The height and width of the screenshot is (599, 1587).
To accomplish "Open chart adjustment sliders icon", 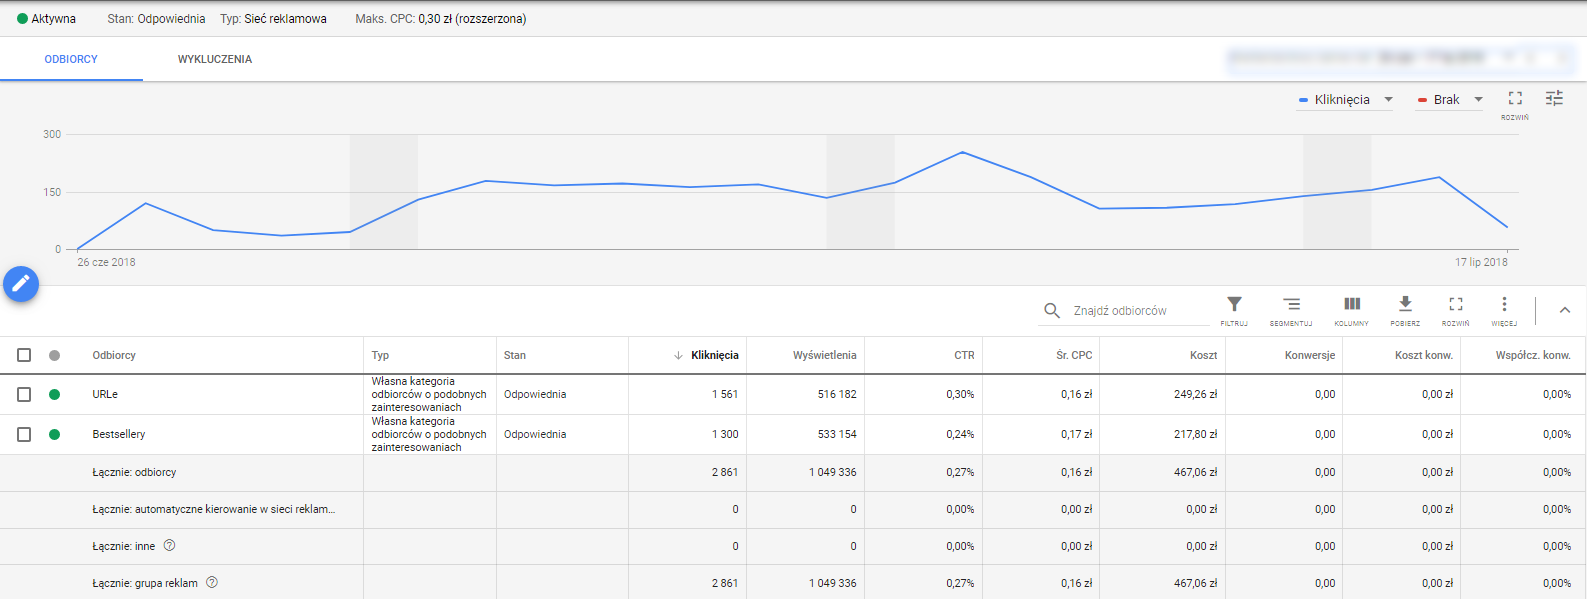I will click(1554, 98).
